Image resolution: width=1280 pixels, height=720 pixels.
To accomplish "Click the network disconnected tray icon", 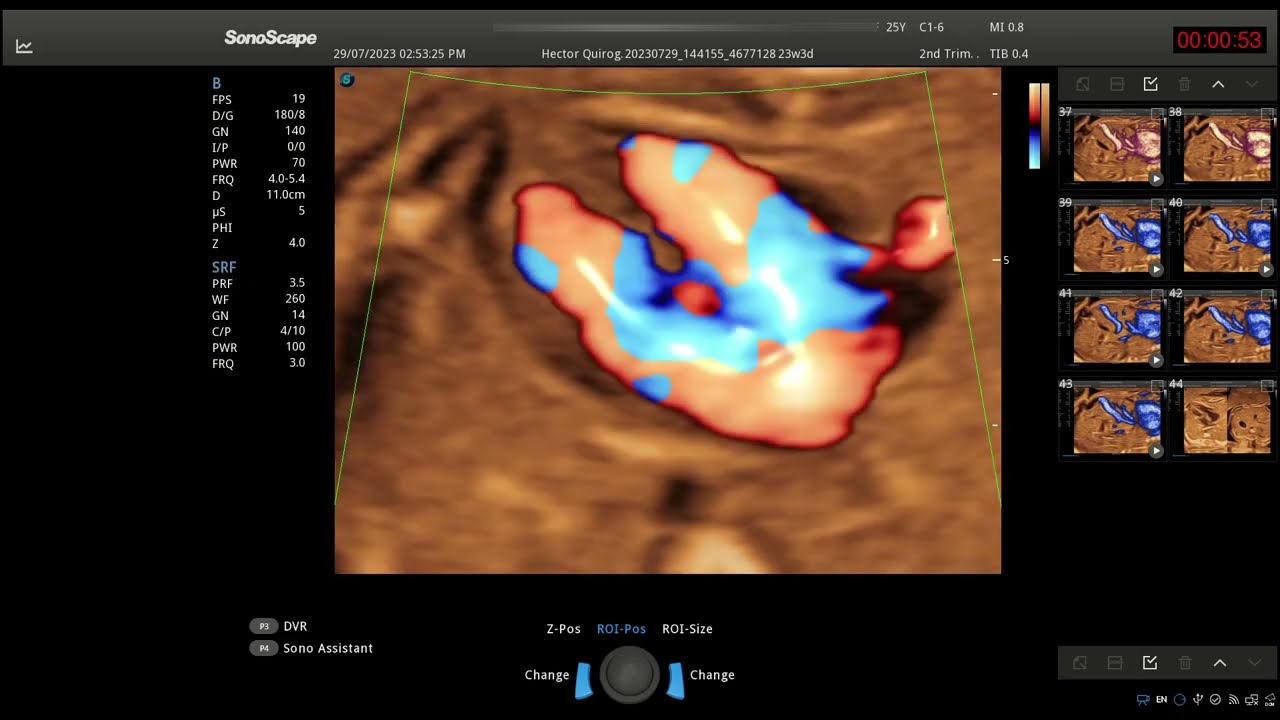I will point(1250,700).
